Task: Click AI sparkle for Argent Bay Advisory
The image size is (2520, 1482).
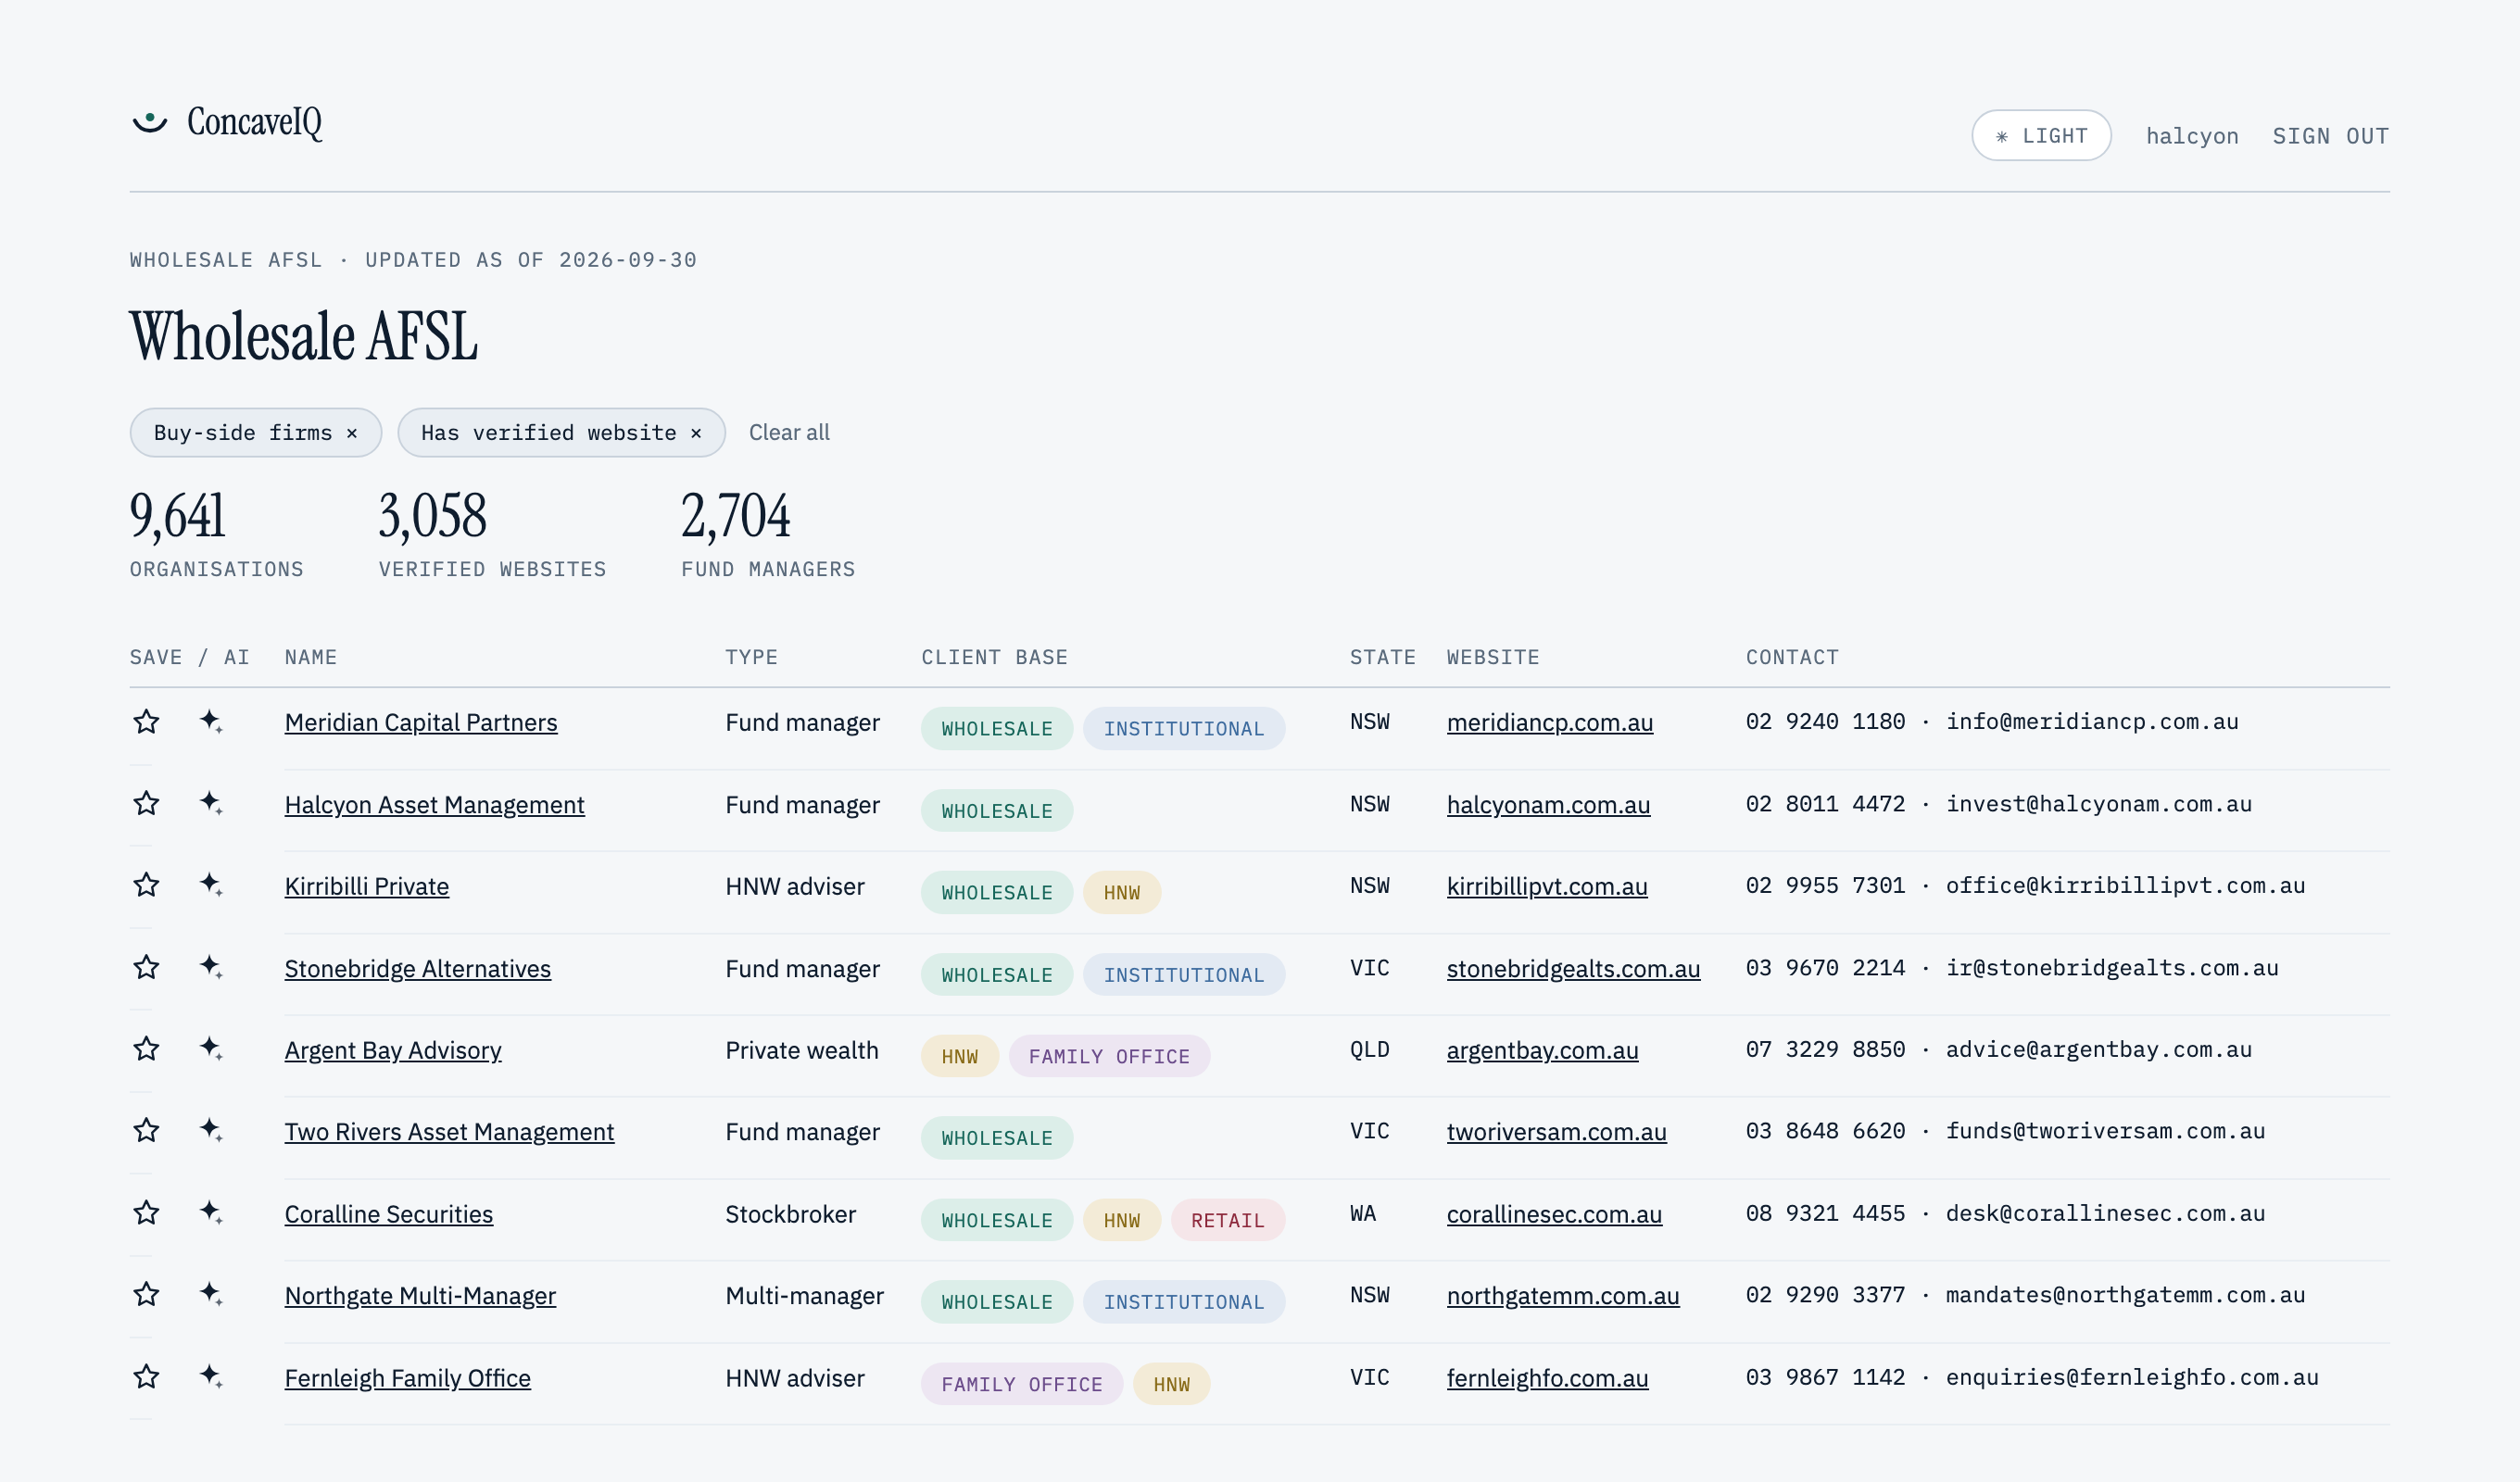Action: pos(210,1049)
